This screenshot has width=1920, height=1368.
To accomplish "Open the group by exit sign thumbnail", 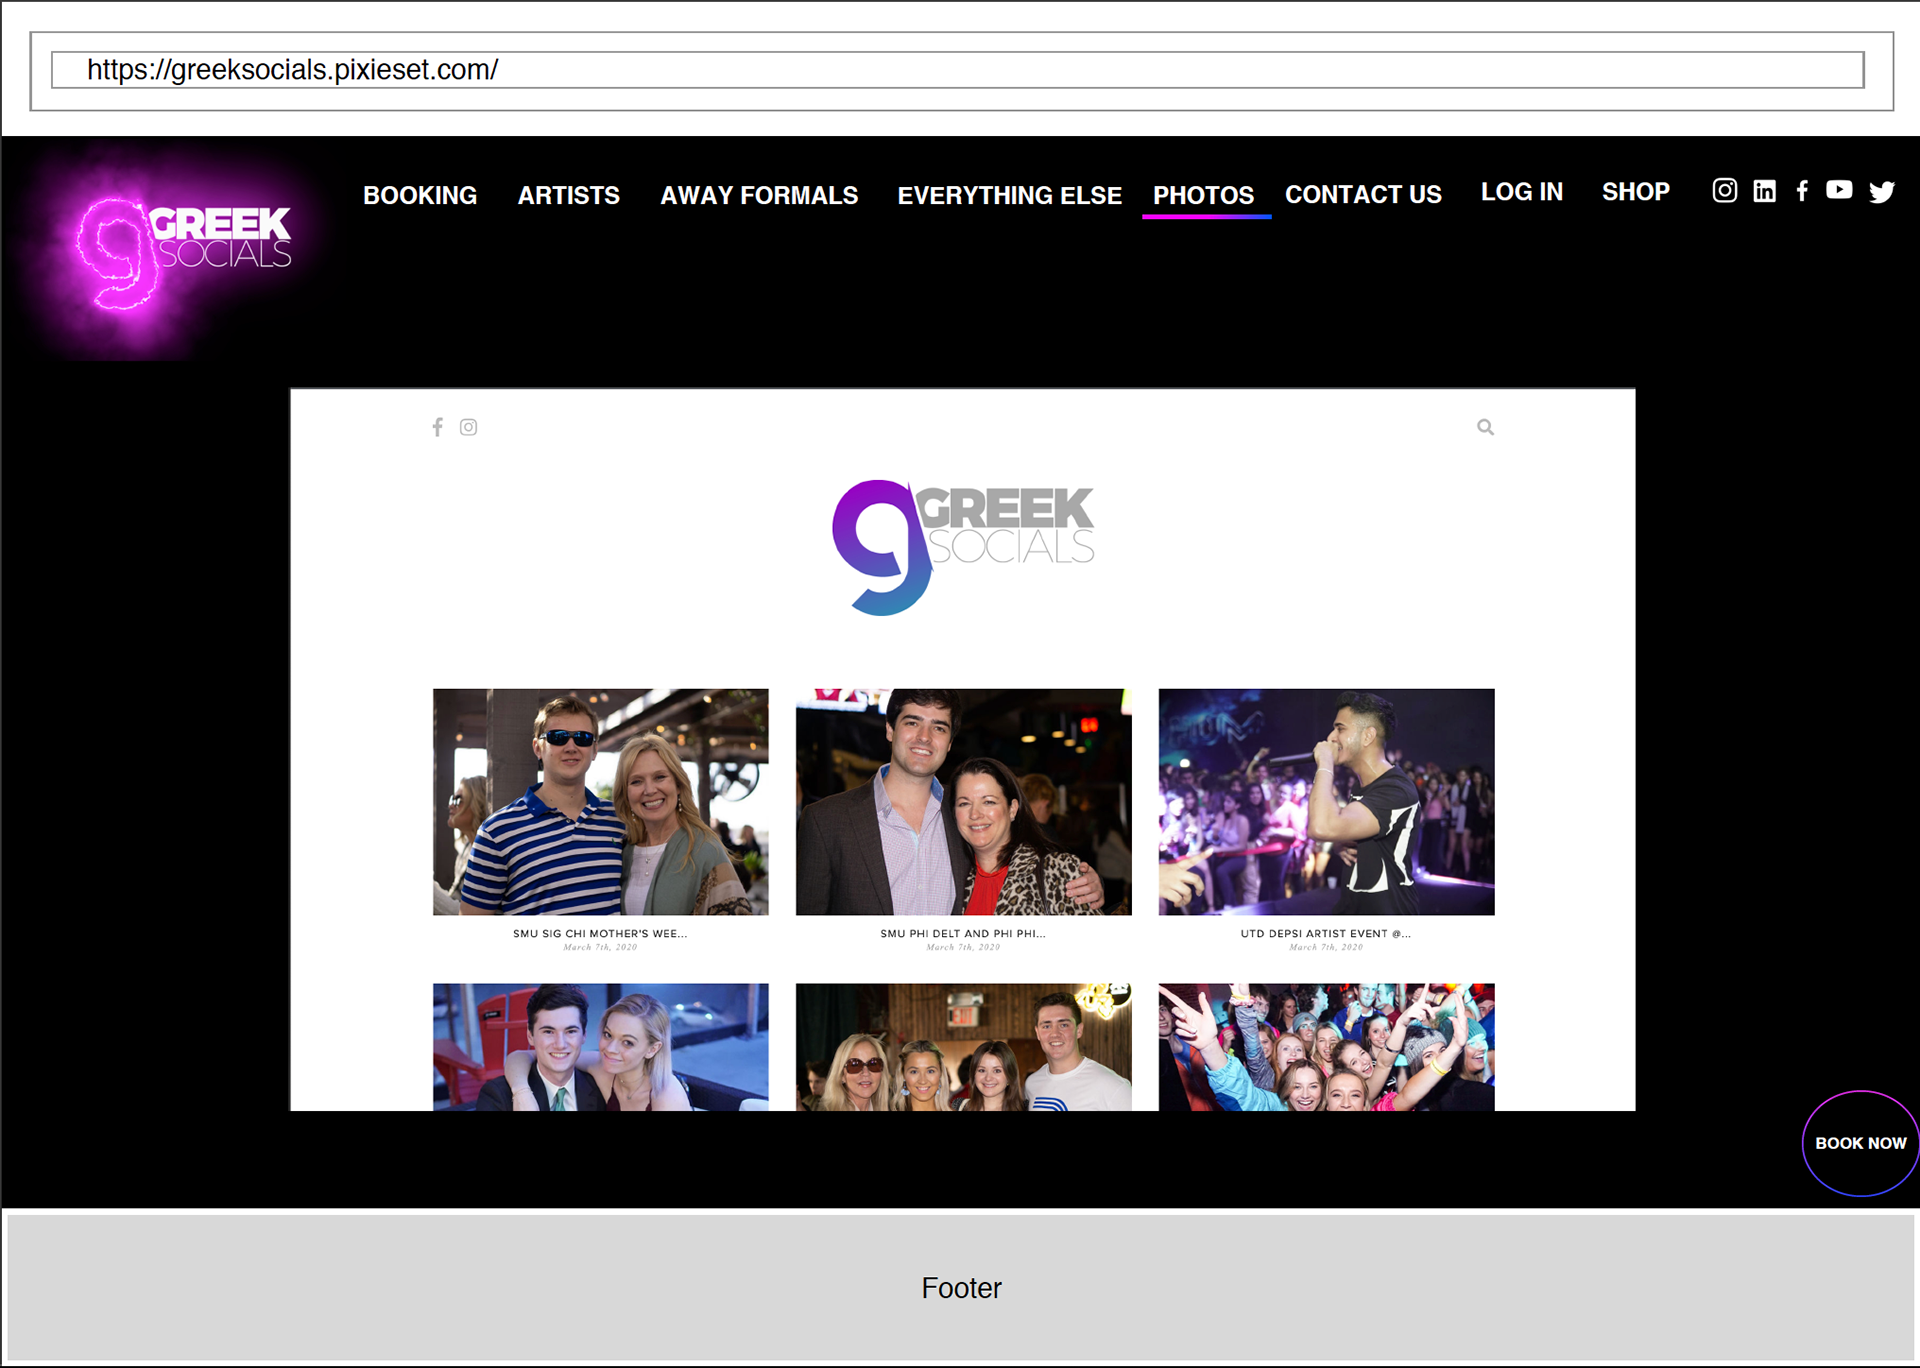I will point(963,1046).
